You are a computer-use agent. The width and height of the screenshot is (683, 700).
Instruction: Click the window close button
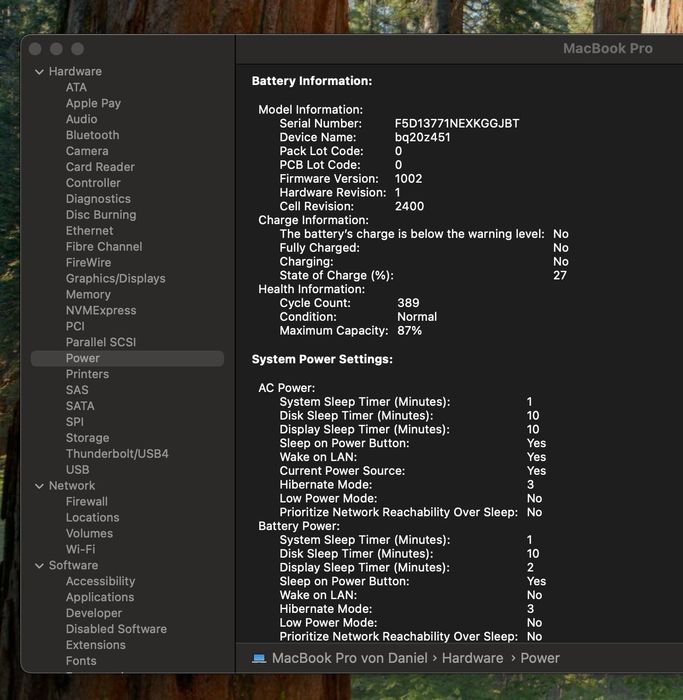35,49
